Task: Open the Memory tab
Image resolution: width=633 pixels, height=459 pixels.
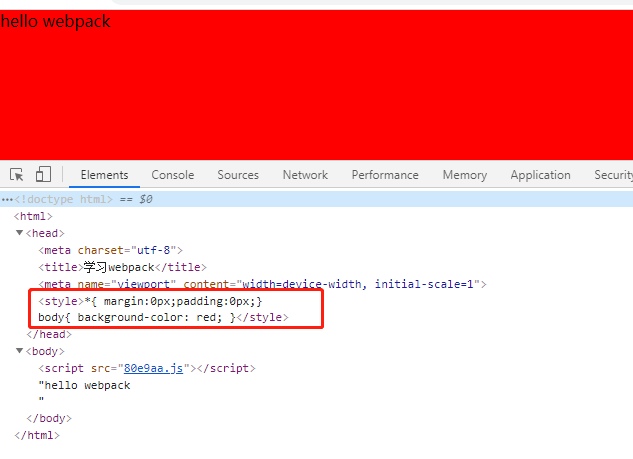Action: 464,175
